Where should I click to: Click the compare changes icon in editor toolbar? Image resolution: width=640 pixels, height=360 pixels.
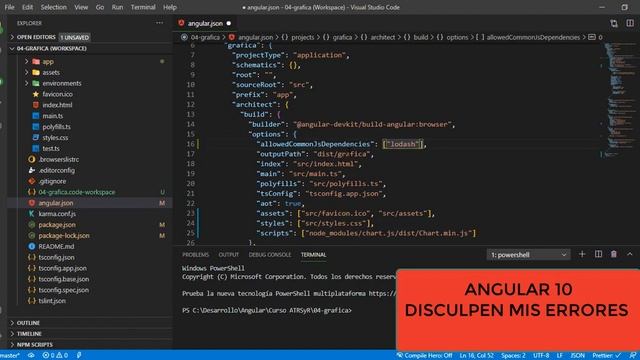(614, 23)
